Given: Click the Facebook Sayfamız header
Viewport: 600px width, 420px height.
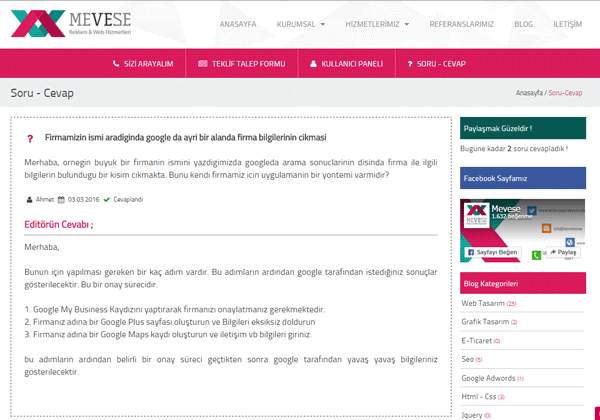Looking at the screenshot, I should pos(523,178).
